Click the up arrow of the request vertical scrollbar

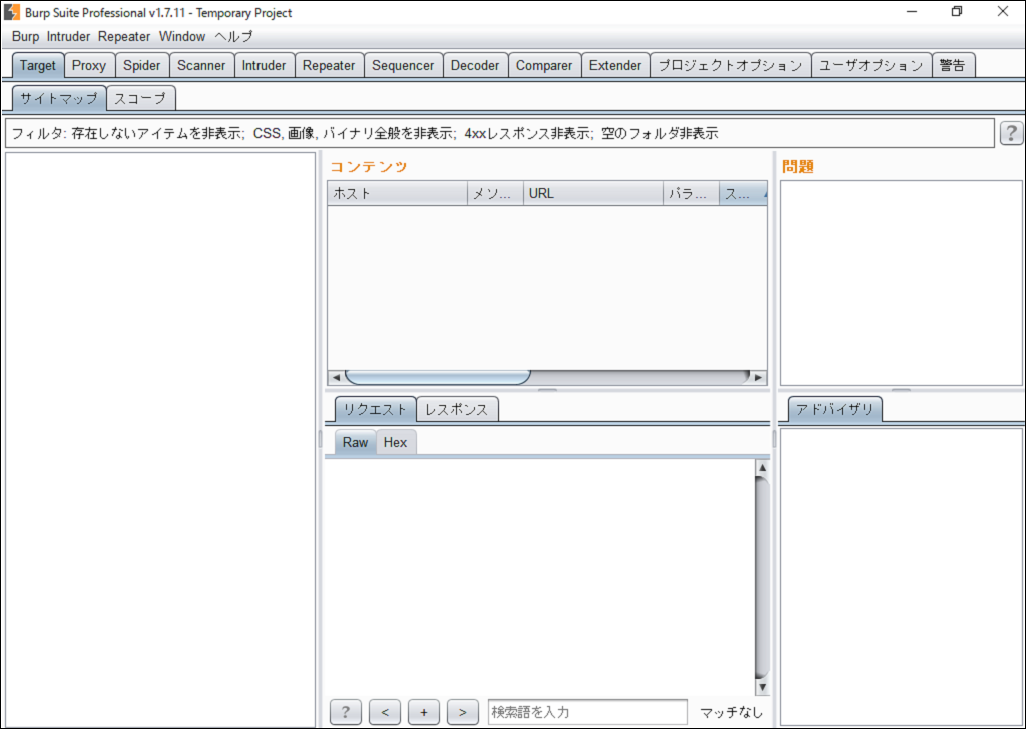tap(762, 468)
